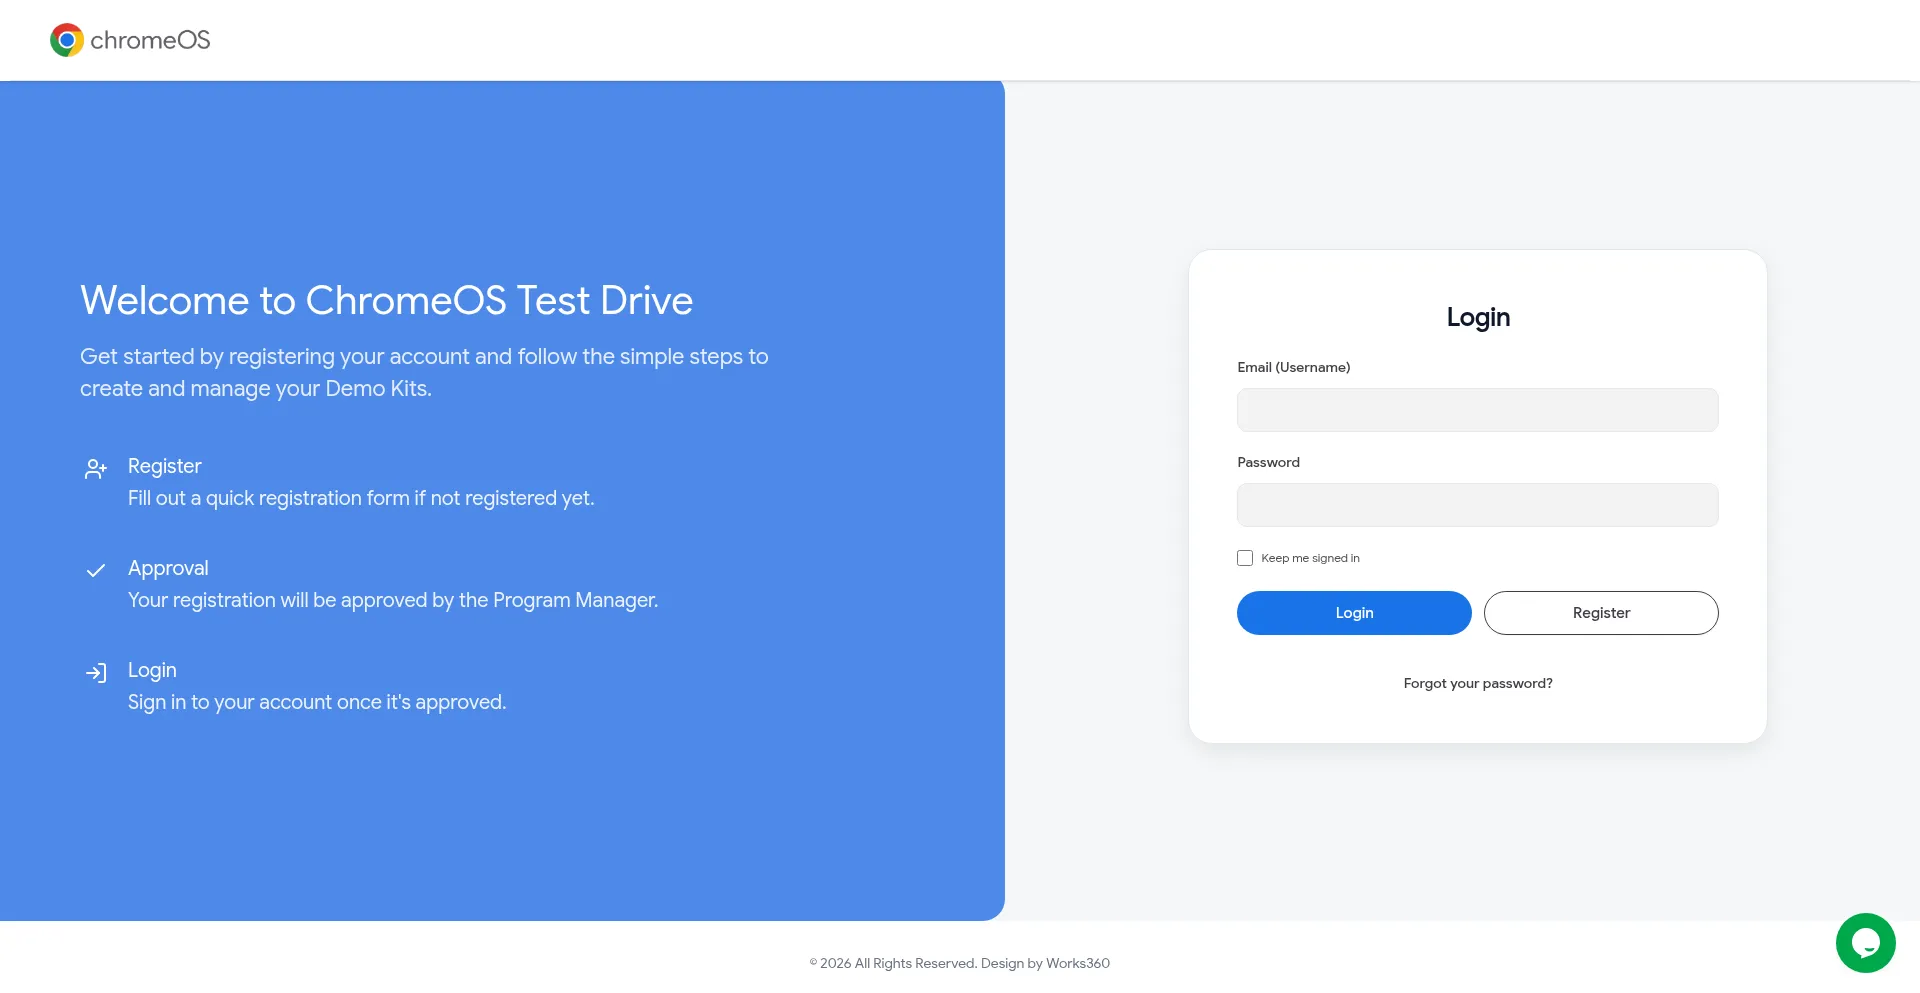Click the blue Login button

pyautogui.click(x=1354, y=613)
